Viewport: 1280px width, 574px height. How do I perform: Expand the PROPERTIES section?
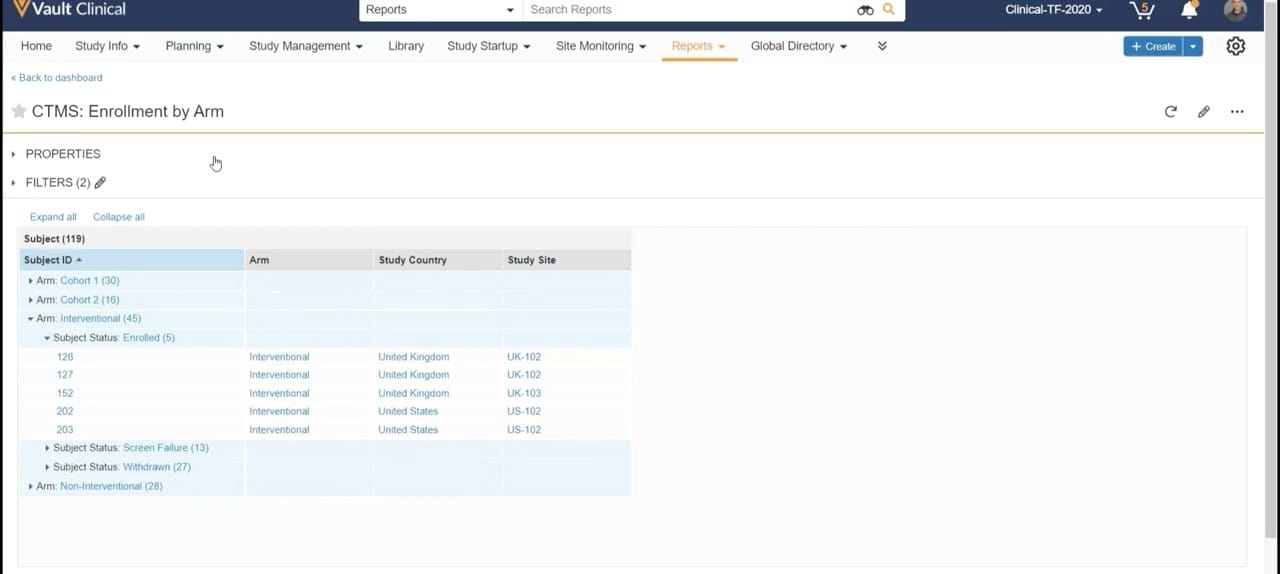(x=13, y=154)
